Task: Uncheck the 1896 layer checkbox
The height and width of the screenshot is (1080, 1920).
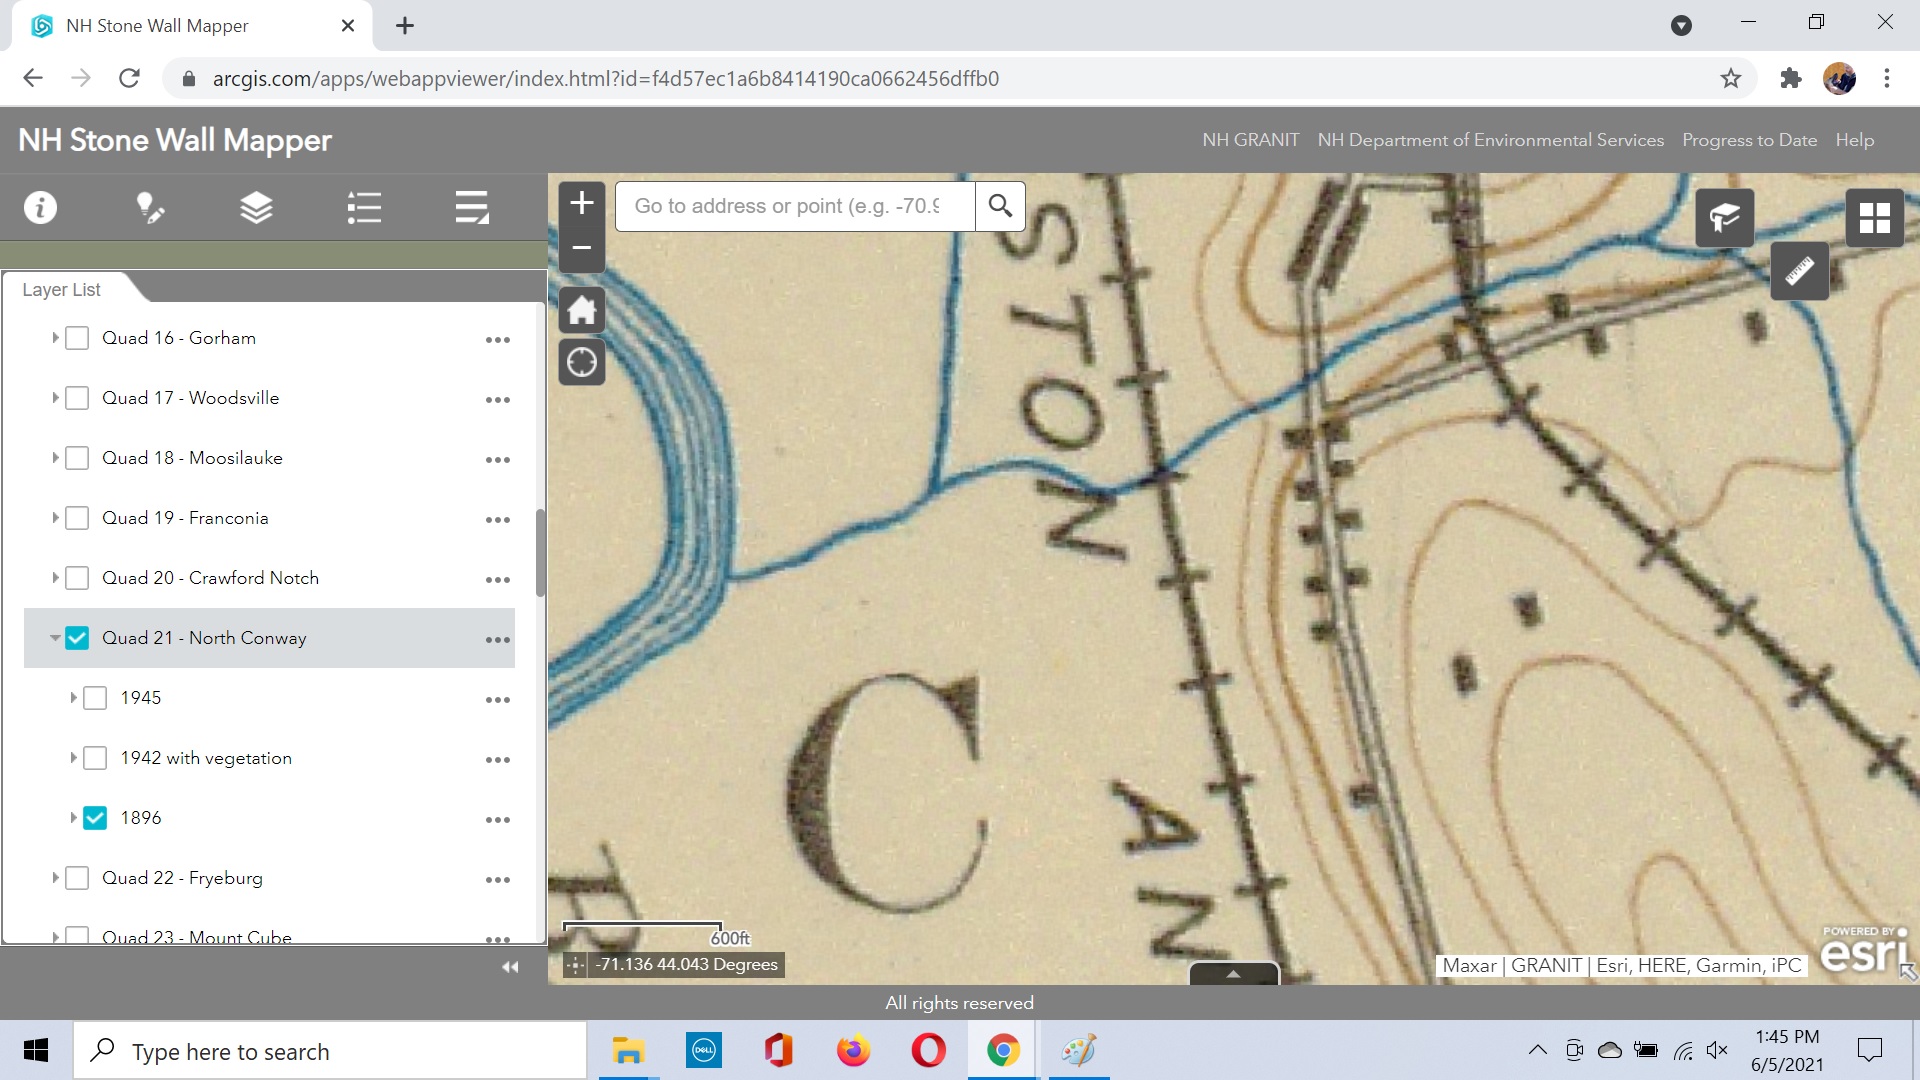Action: [95, 818]
